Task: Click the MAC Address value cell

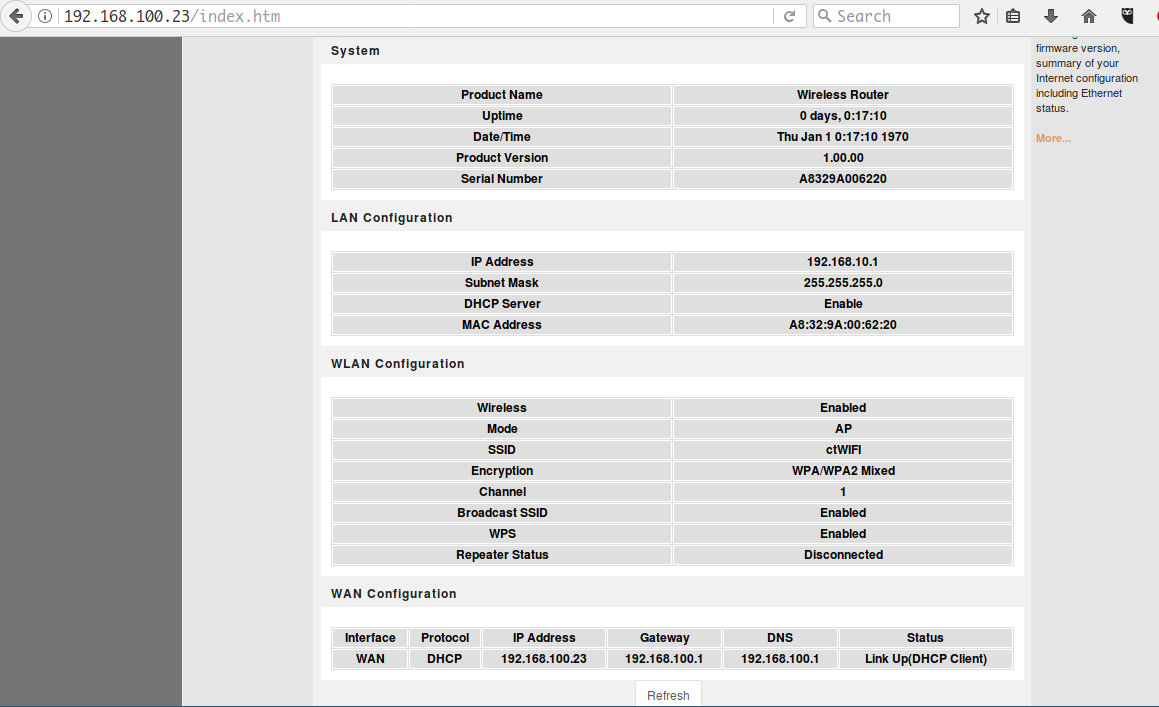Action: 842,325
